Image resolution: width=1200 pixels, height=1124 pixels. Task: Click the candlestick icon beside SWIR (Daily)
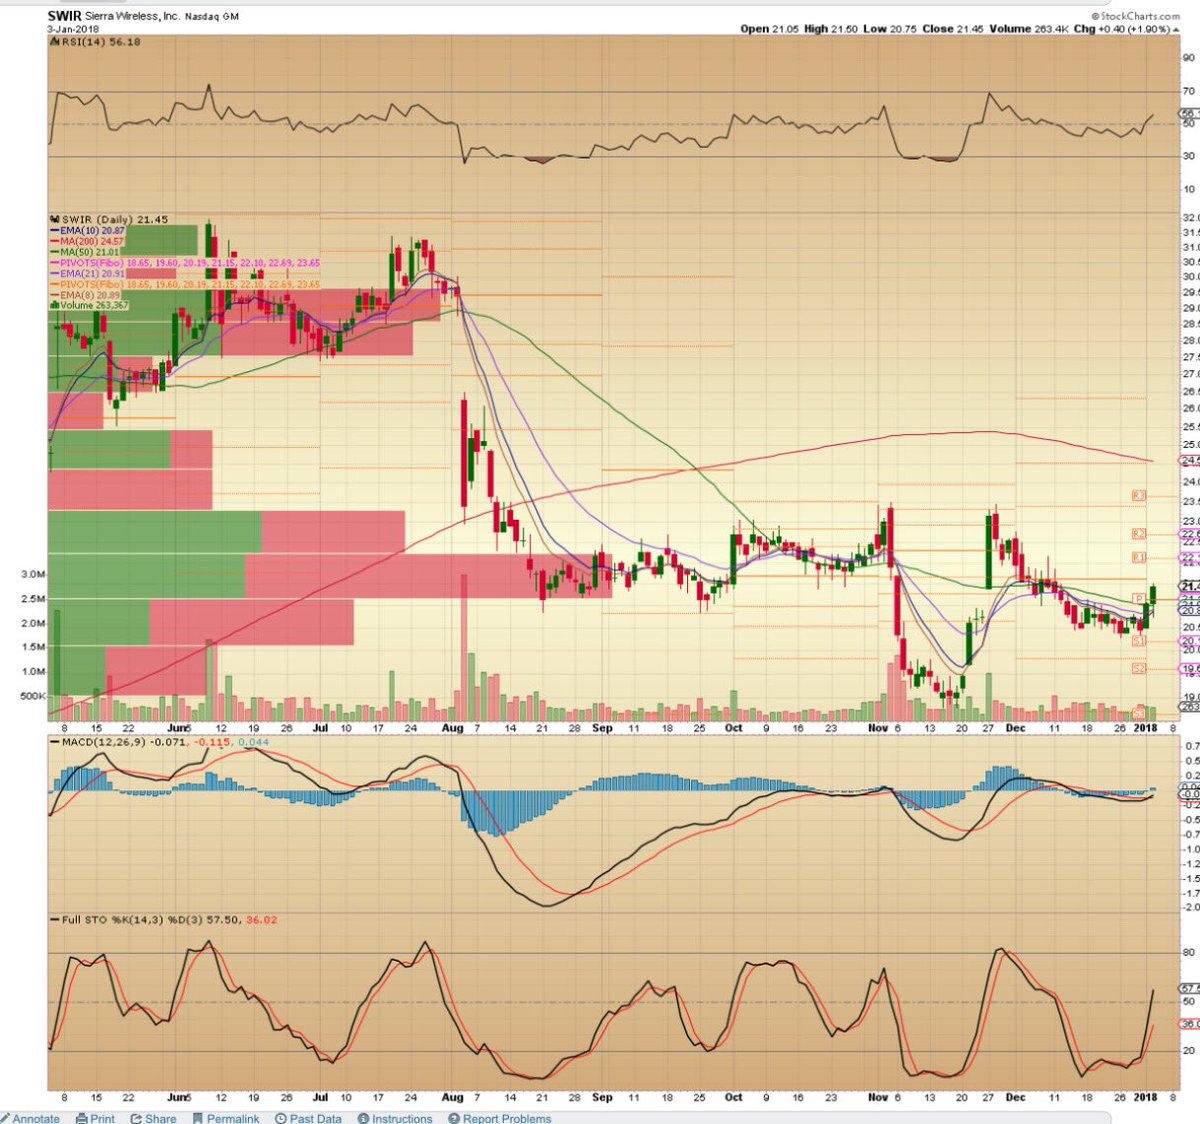click(54, 219)
